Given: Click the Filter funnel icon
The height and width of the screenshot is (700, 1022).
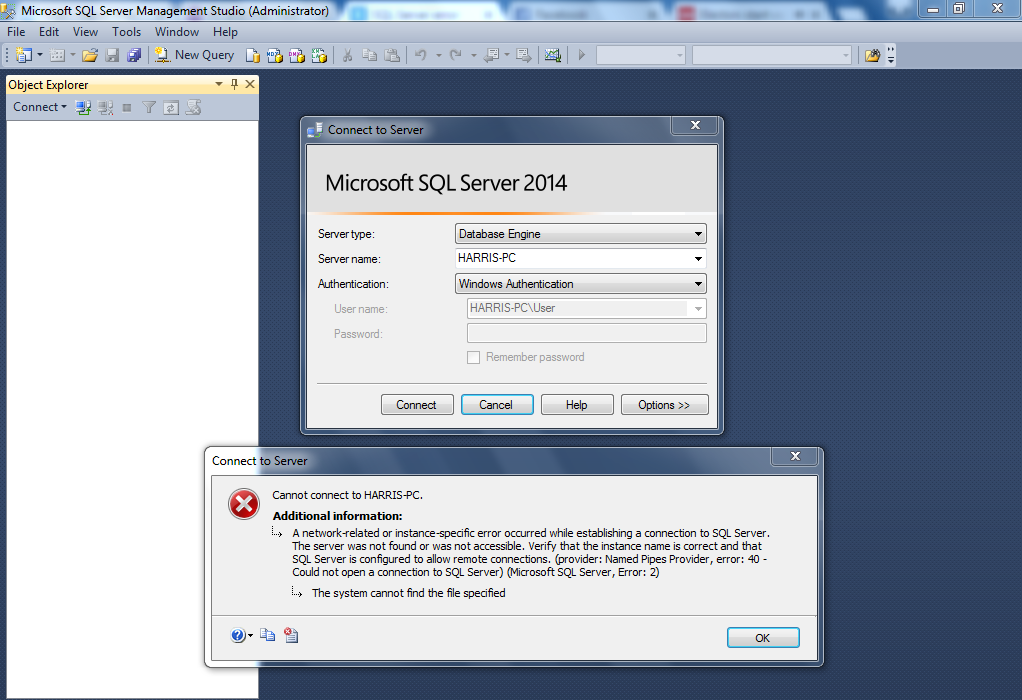Looking at the screenshot, I should point(149,108).
